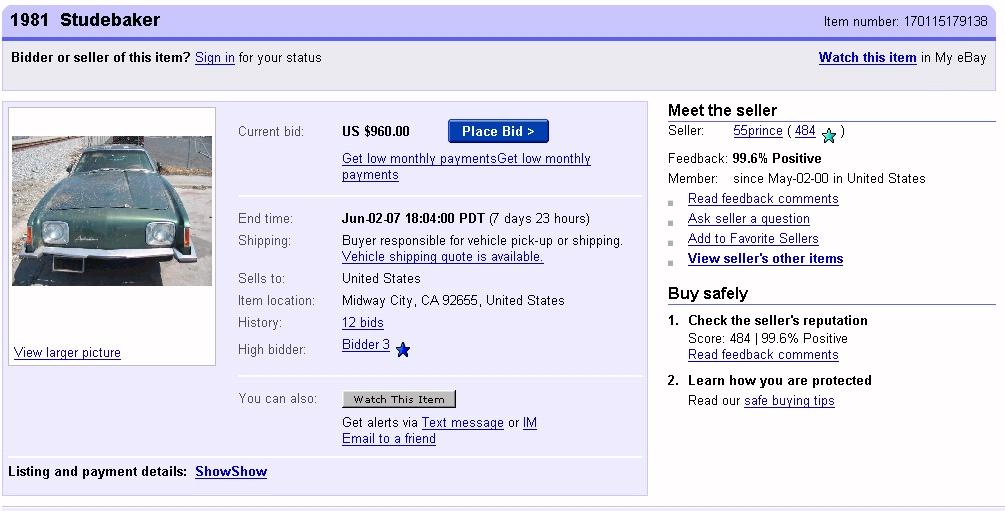Screen dimensions: 1005x511
Task: Click the Studebaker car thumbnail photo
Action: (112, 211)
